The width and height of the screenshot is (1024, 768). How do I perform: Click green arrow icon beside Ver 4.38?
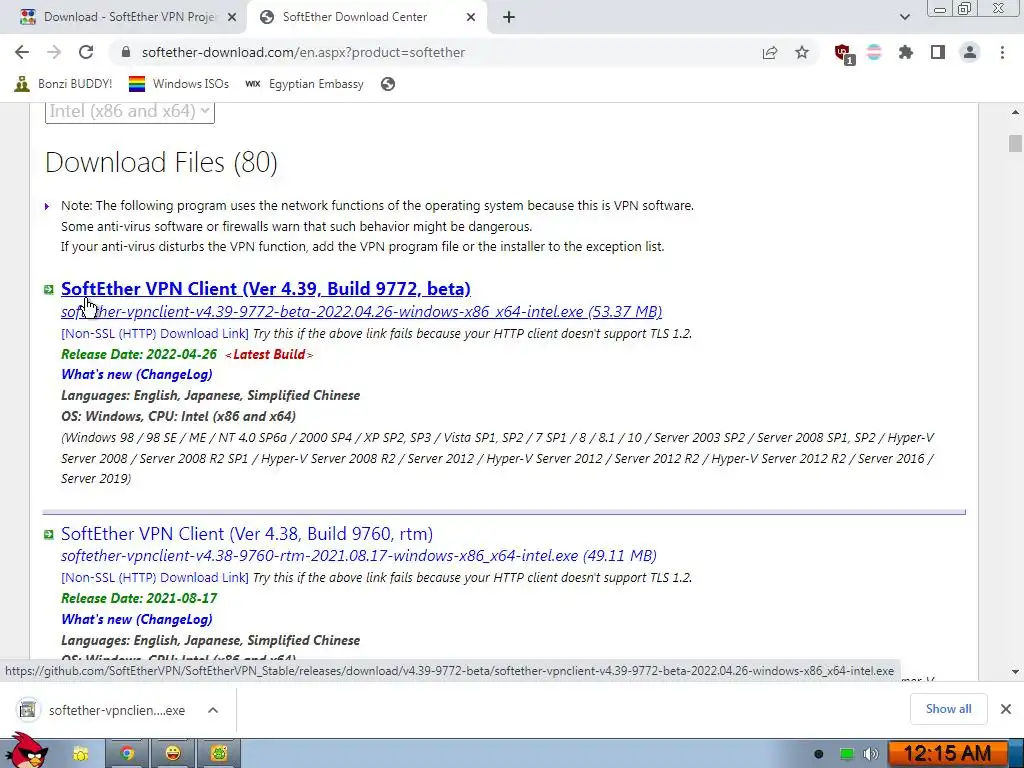click(49, 535)
